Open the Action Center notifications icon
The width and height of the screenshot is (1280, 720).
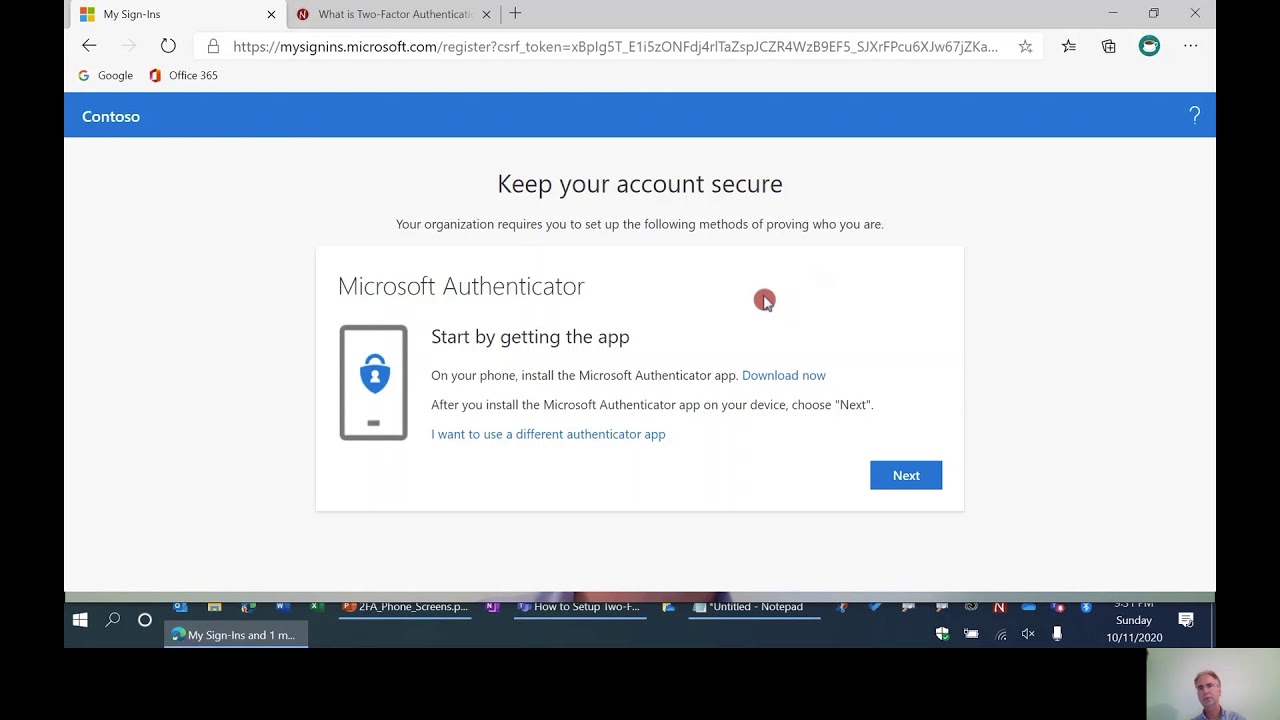[1186, 621]
